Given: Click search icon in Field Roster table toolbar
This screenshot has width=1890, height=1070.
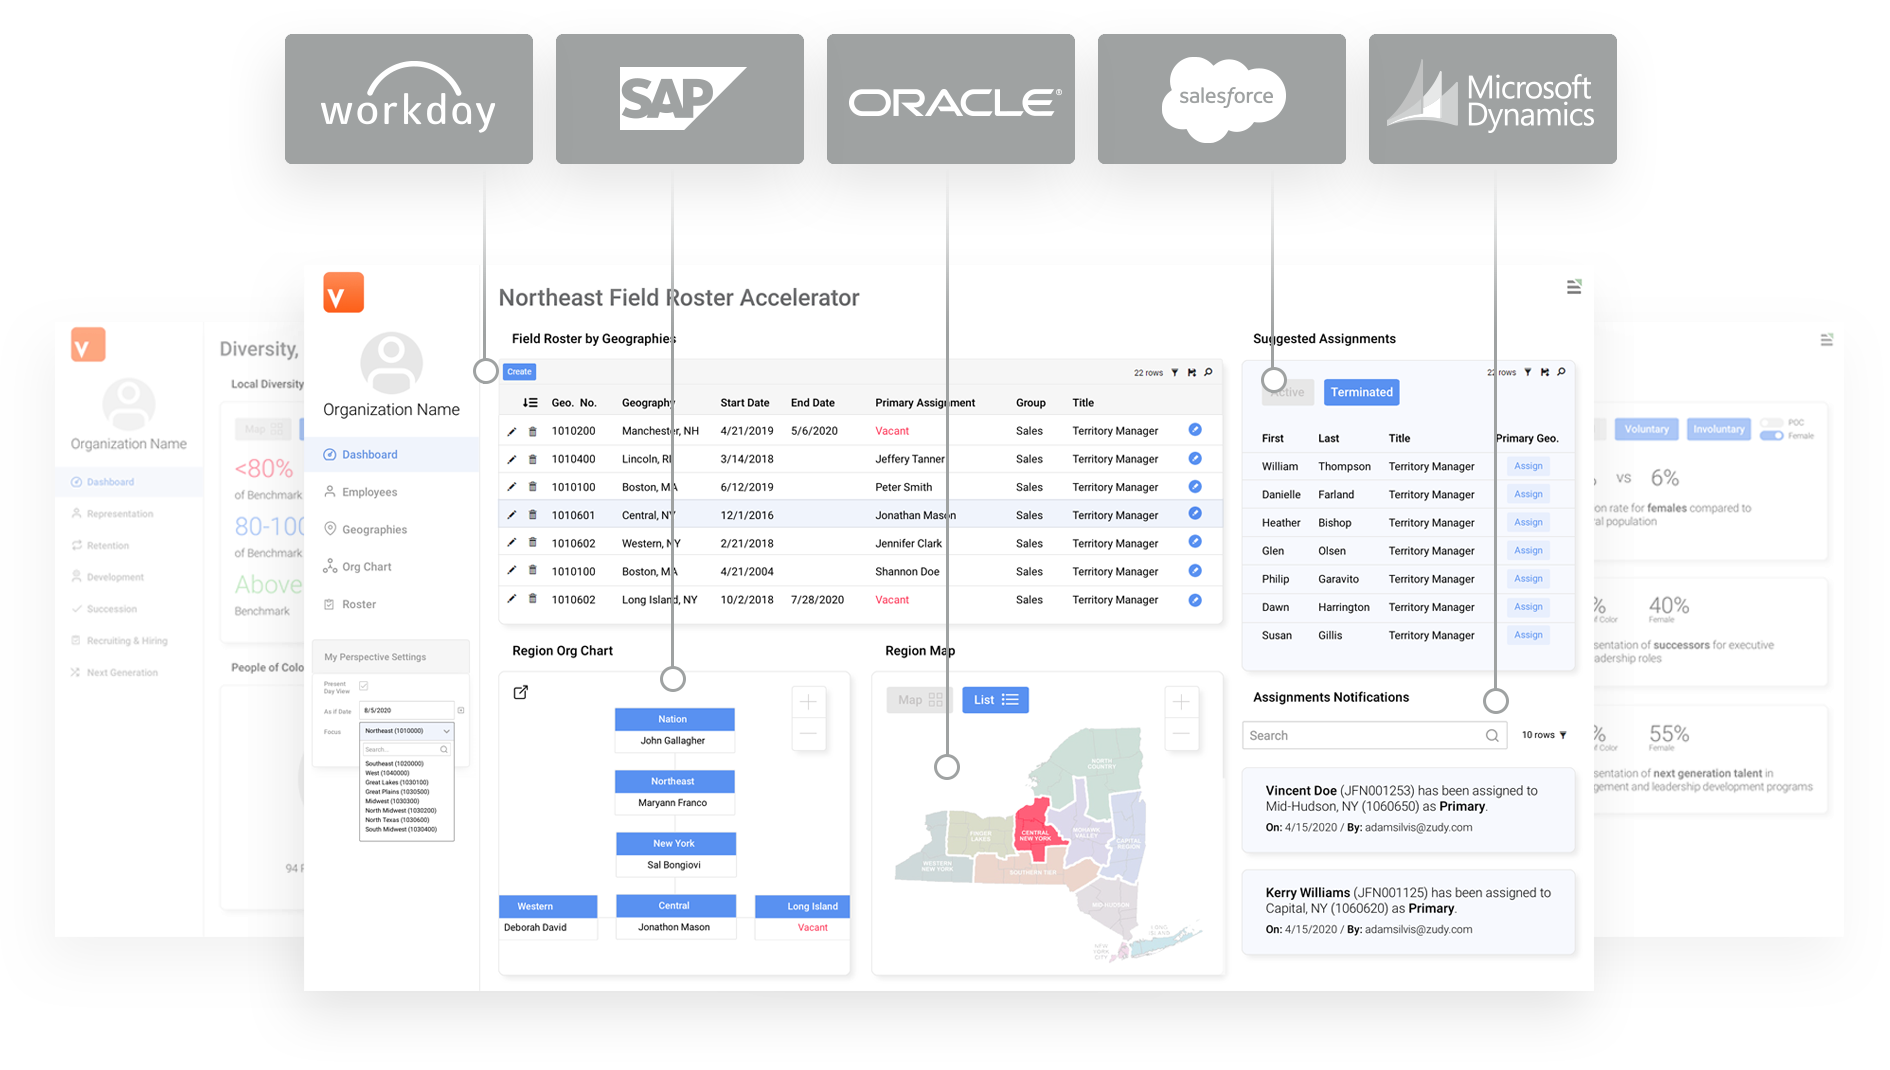Looking at the screenshot, I should click(1209, 372).
